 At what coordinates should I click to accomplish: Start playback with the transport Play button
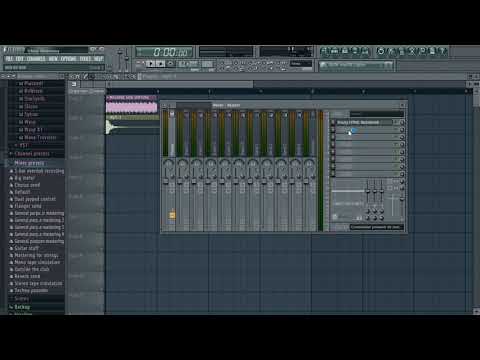151,63
